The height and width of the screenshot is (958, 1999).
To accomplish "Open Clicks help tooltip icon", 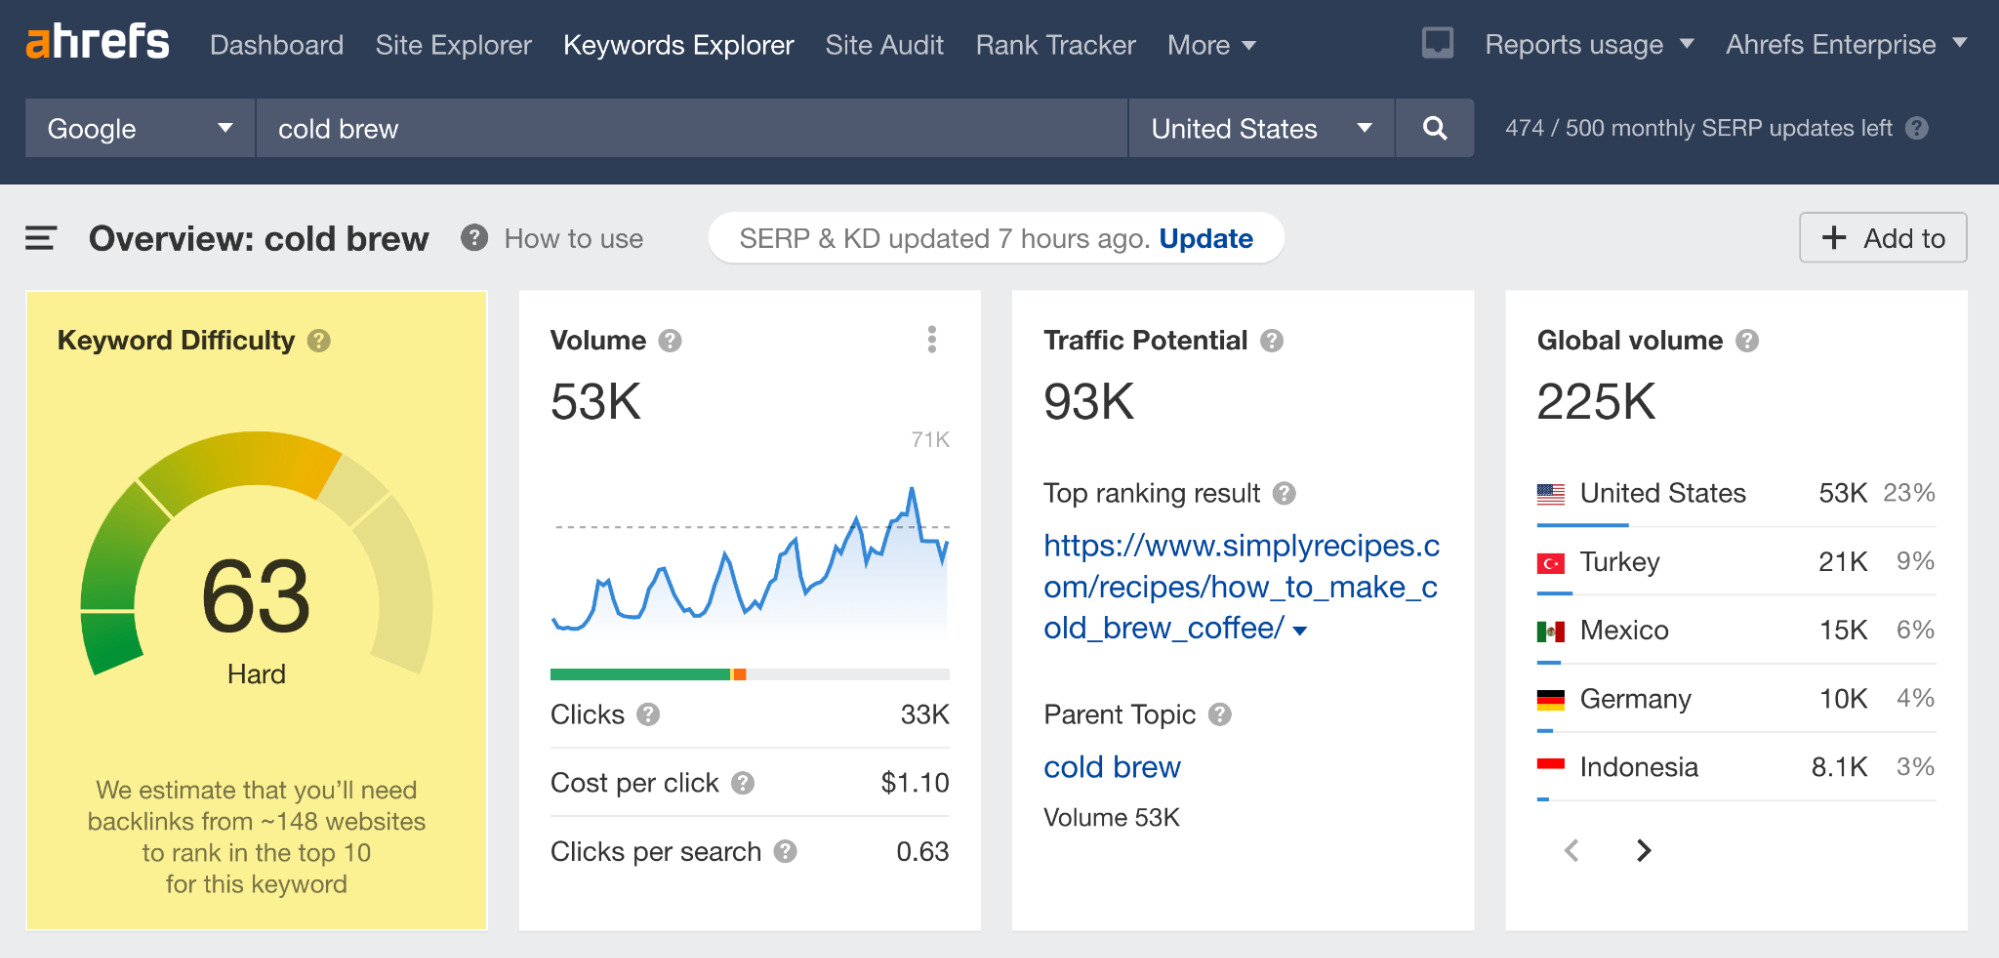I will tap(648, 714).
